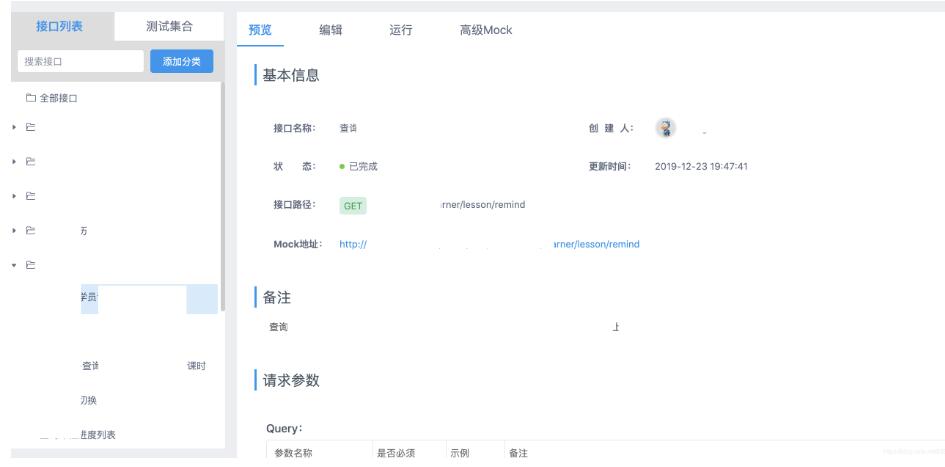The height and width of the screenshot is (467, 945).
Task: Switch to the 接口列表 tab
Action: 59,26
